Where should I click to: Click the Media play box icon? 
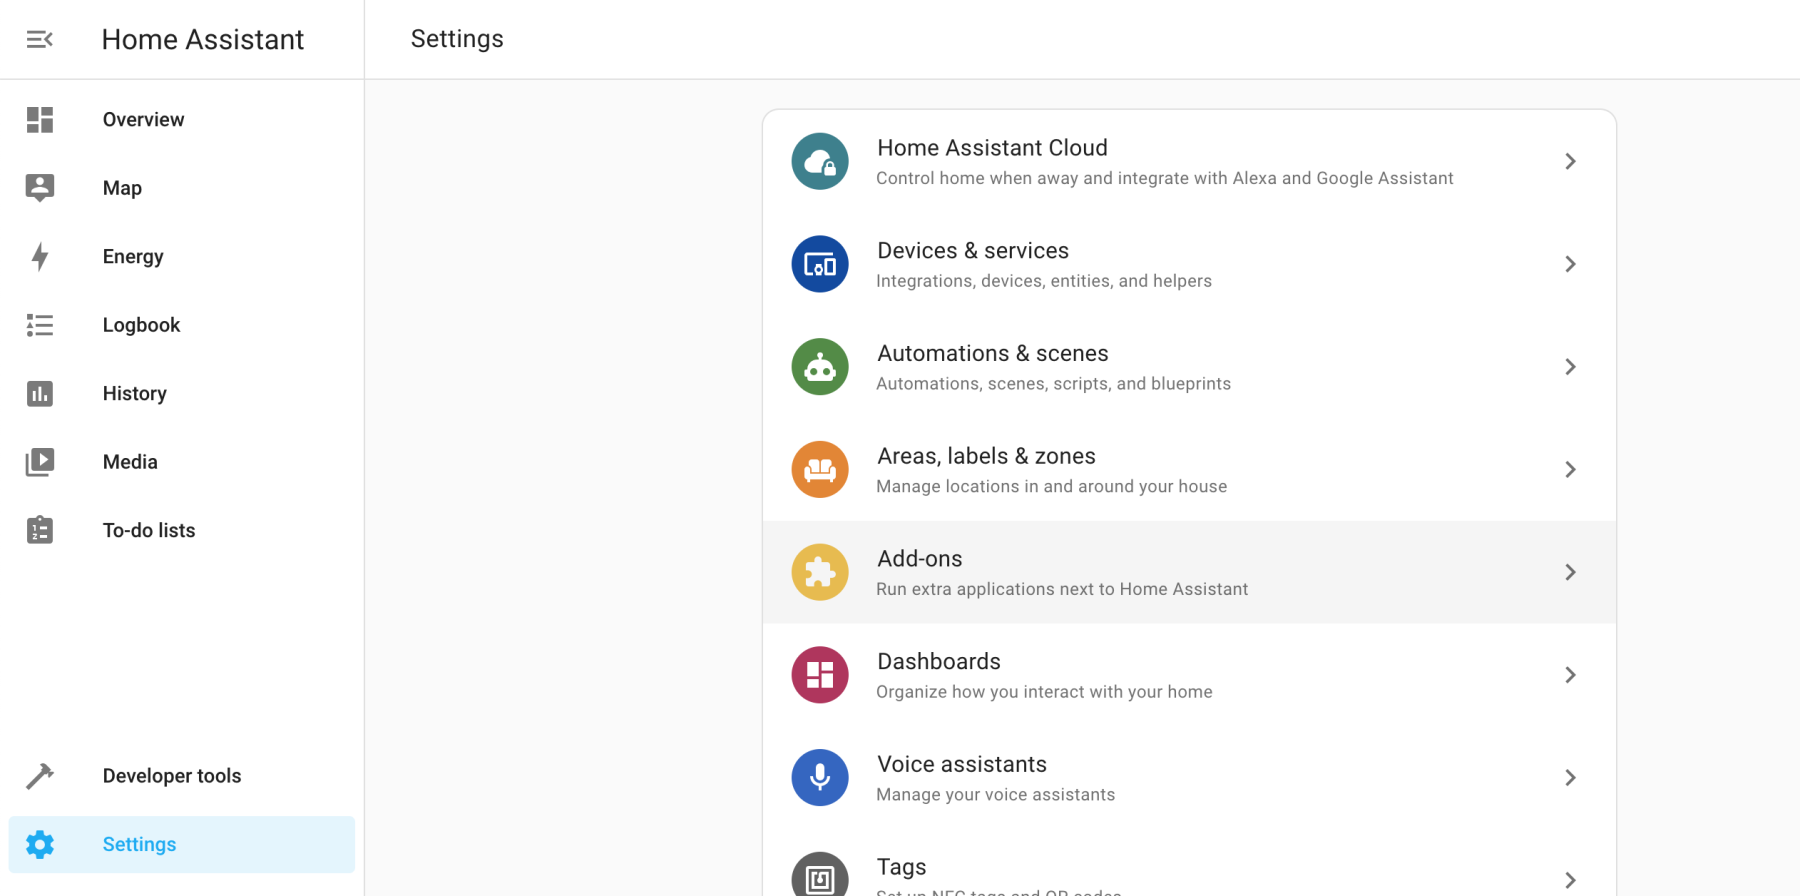40,462
